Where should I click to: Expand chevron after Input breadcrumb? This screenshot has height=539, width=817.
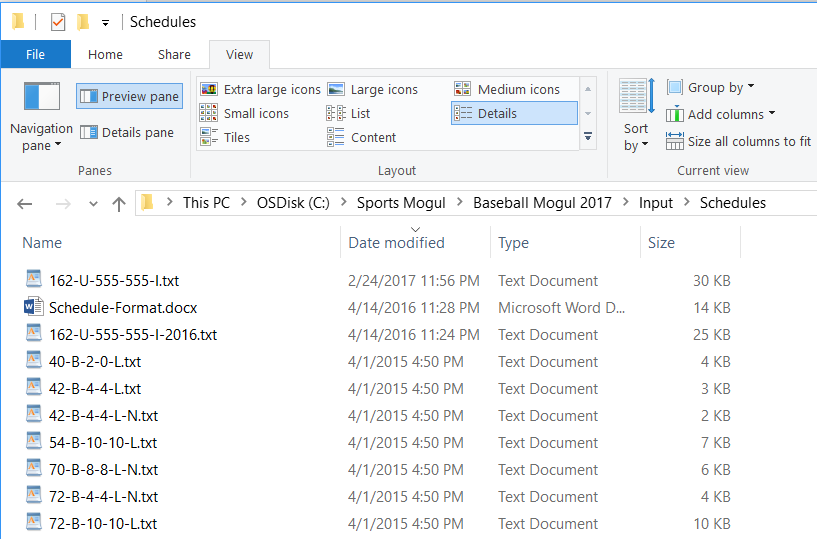[687, 202]
